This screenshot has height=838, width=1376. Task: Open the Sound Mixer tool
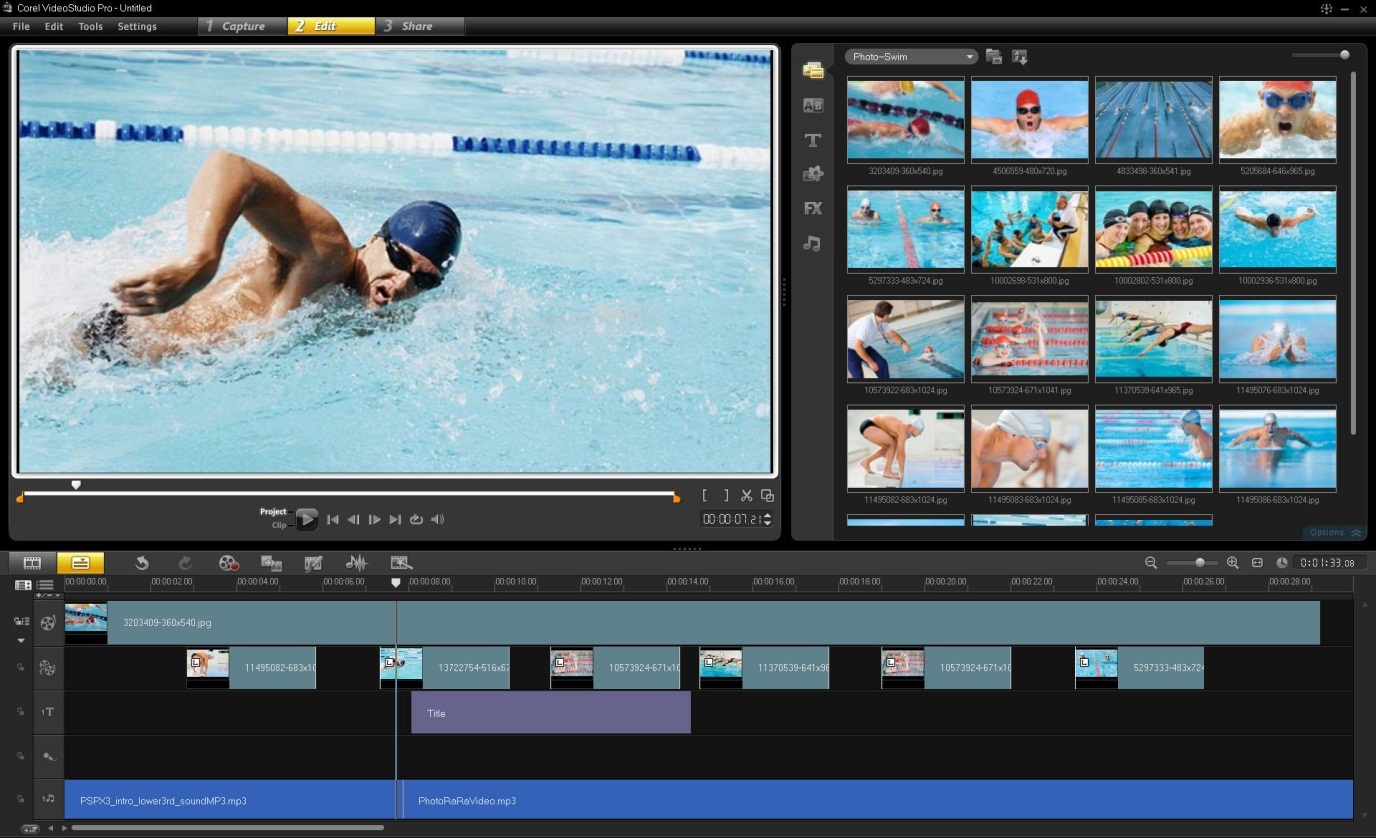coord(356,564)
